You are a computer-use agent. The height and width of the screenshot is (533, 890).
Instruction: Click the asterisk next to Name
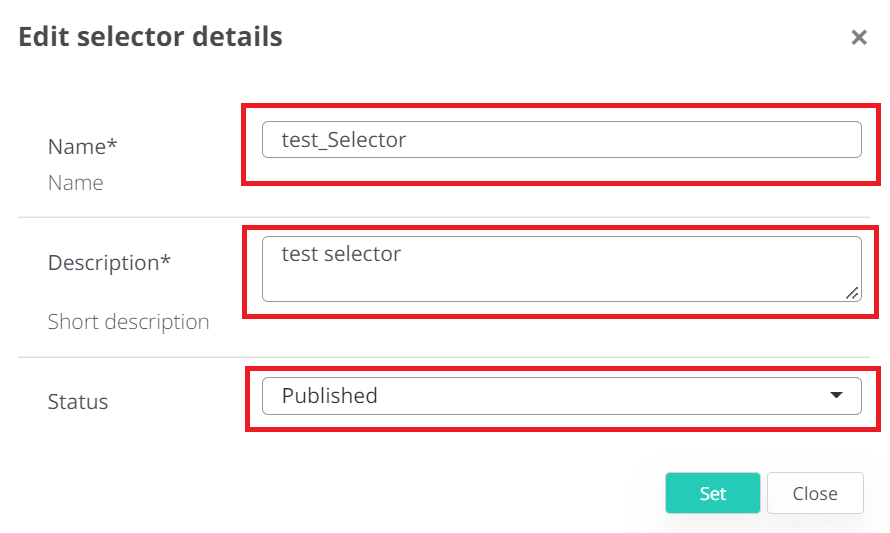tap(113, 145)
